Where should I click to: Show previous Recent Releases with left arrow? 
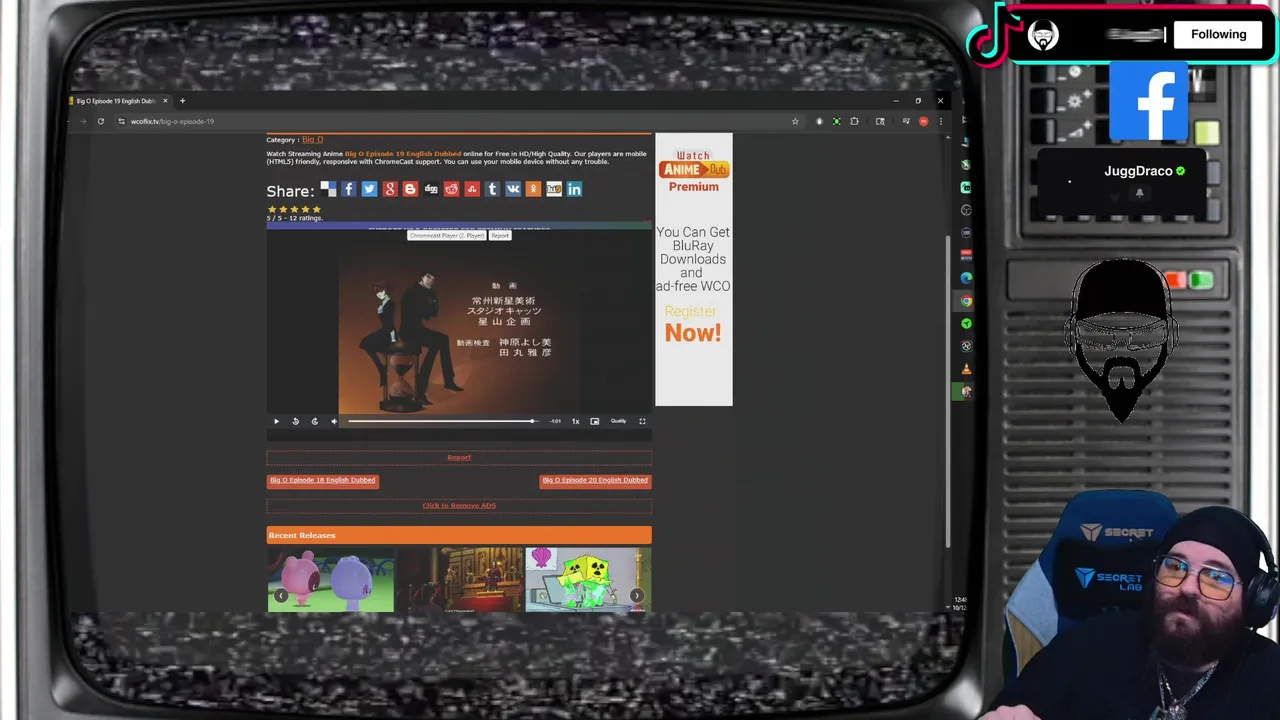point(281,596)
